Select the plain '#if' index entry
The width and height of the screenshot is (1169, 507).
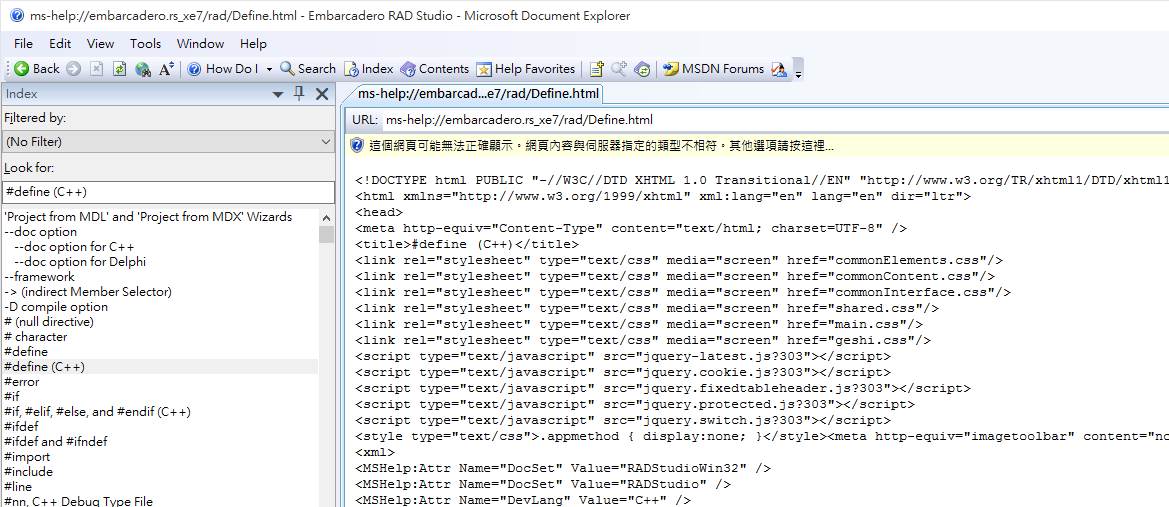tap(12, 397)
